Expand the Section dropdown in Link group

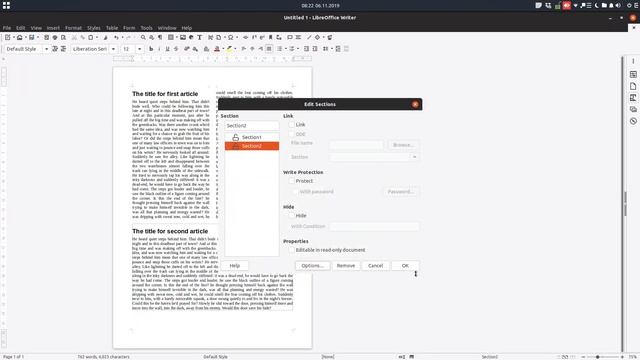click(414, 157)
